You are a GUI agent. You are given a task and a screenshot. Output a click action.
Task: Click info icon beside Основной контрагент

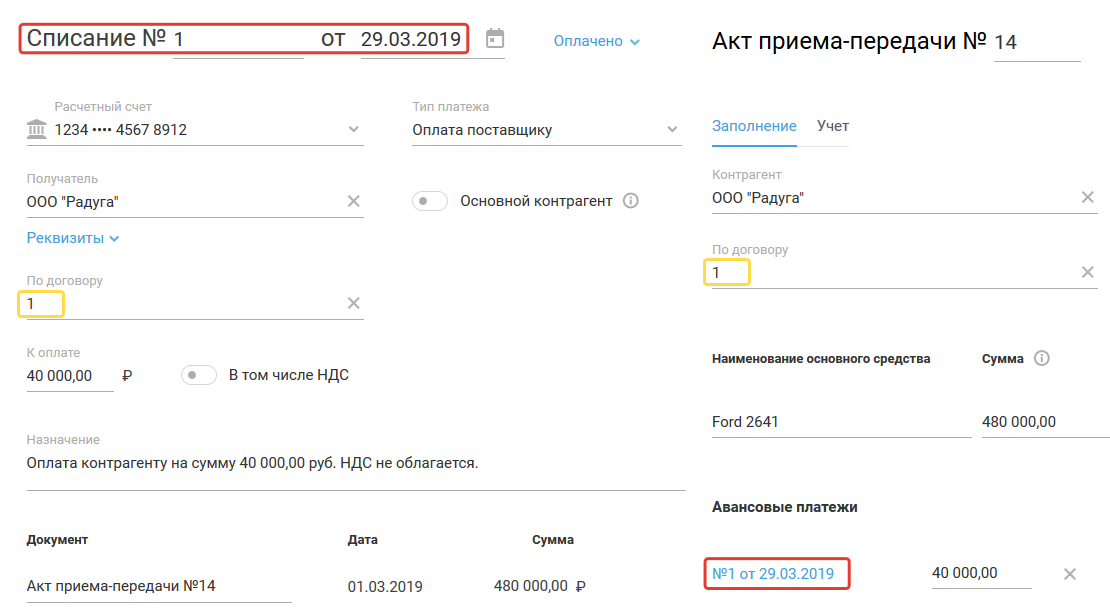[630, 201]
